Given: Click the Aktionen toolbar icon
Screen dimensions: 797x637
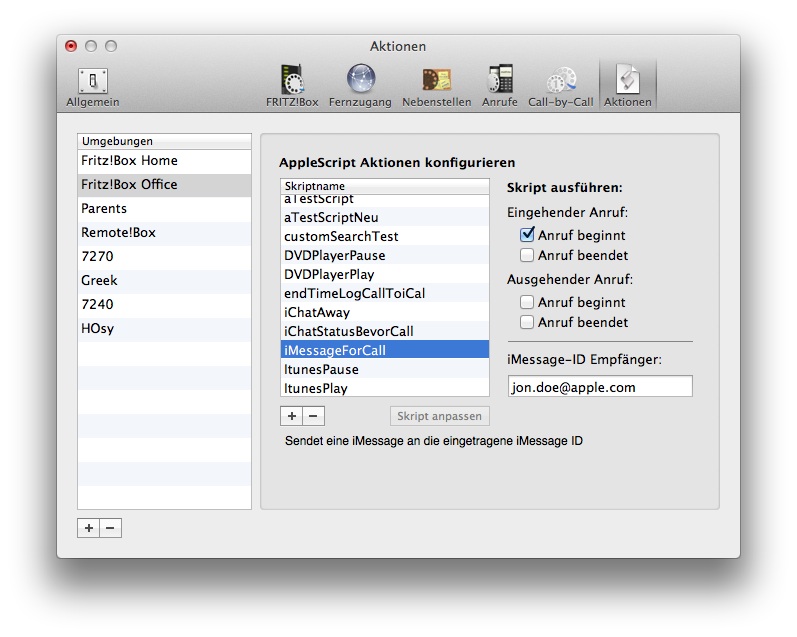Looking at the screenshot, I should tap(628, 86).
